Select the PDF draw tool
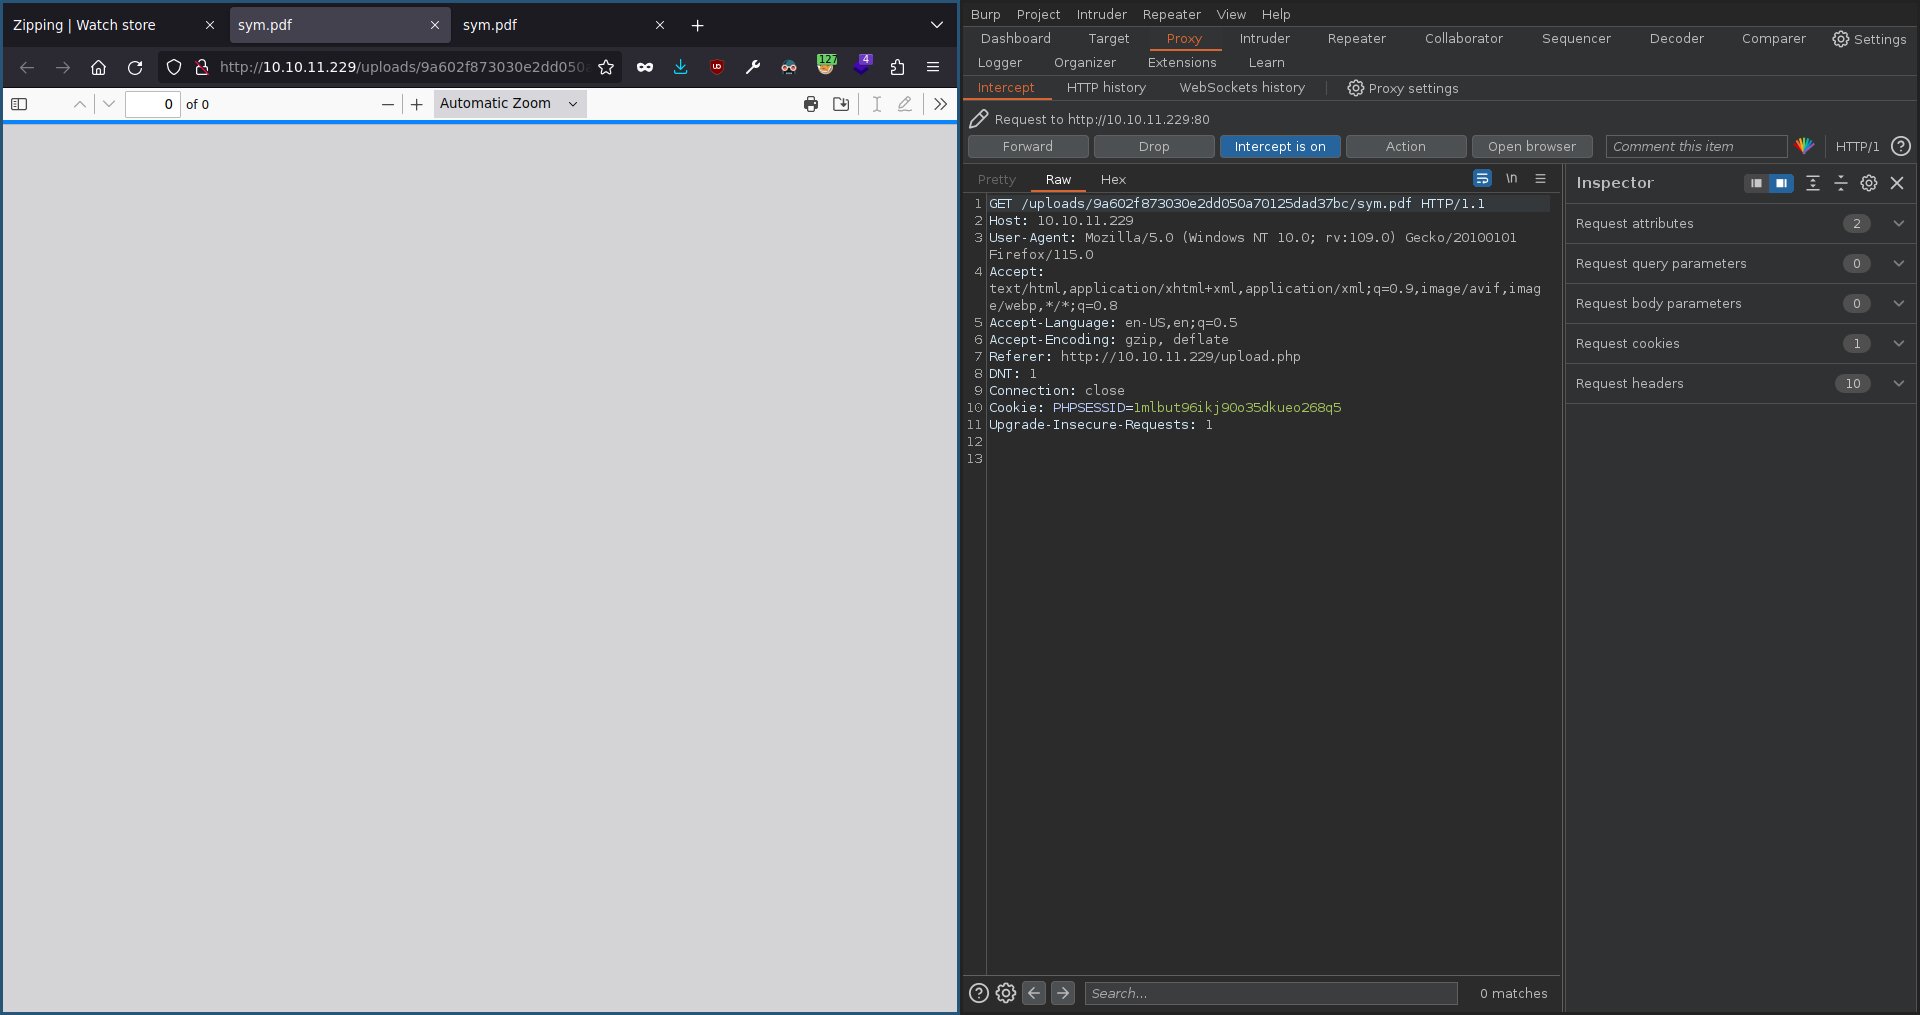This screenshot has width=1920, height=1015. pos(905,104)
